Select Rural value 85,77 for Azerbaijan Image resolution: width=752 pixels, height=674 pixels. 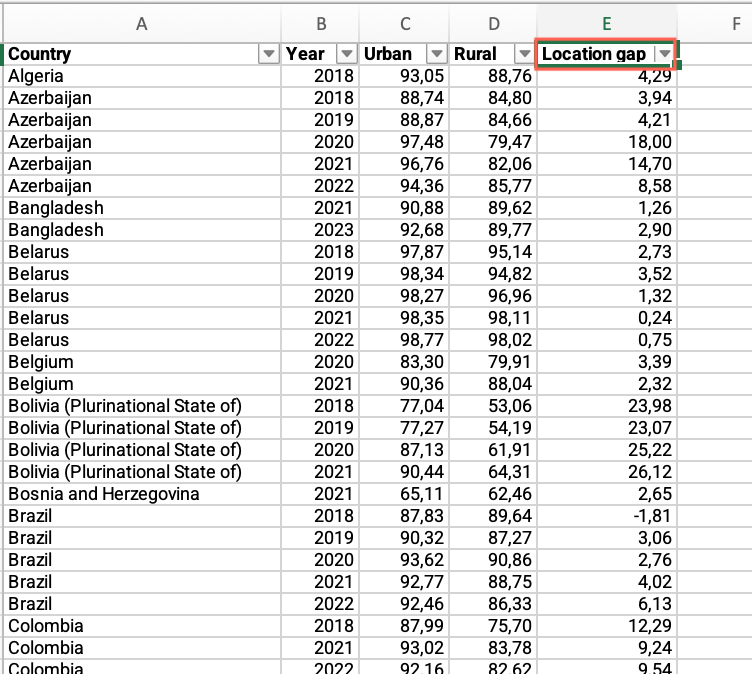pyautogui.click(x=493, y=186)
